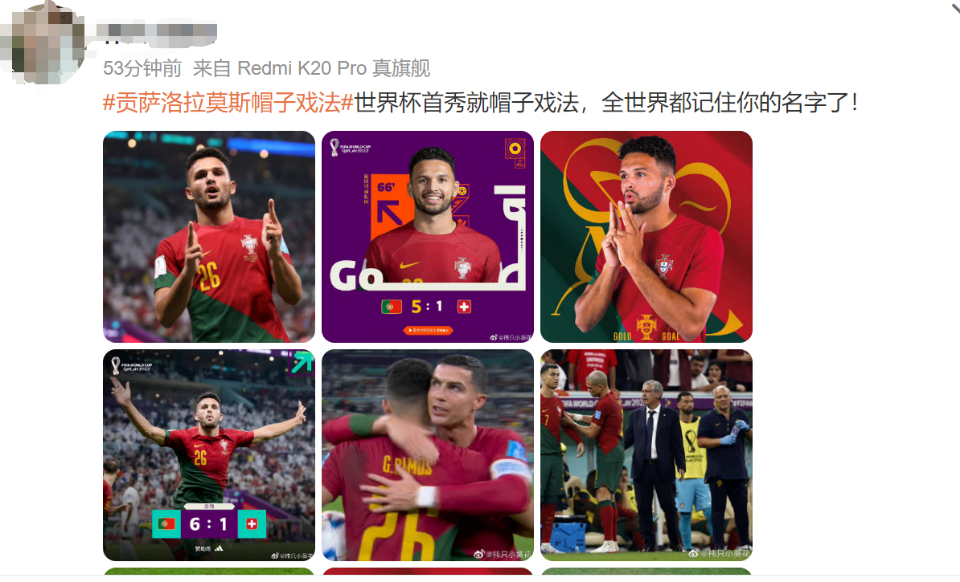Click the Weibo watermark on the sideline photo
This screenshot has width=960, height=582.
(719, 553)
